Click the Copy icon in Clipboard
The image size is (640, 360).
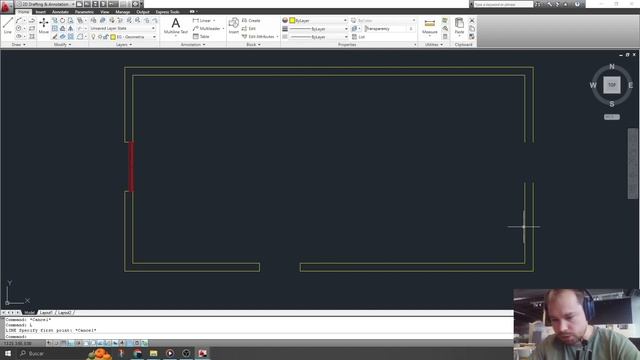(x=472, y=29)
